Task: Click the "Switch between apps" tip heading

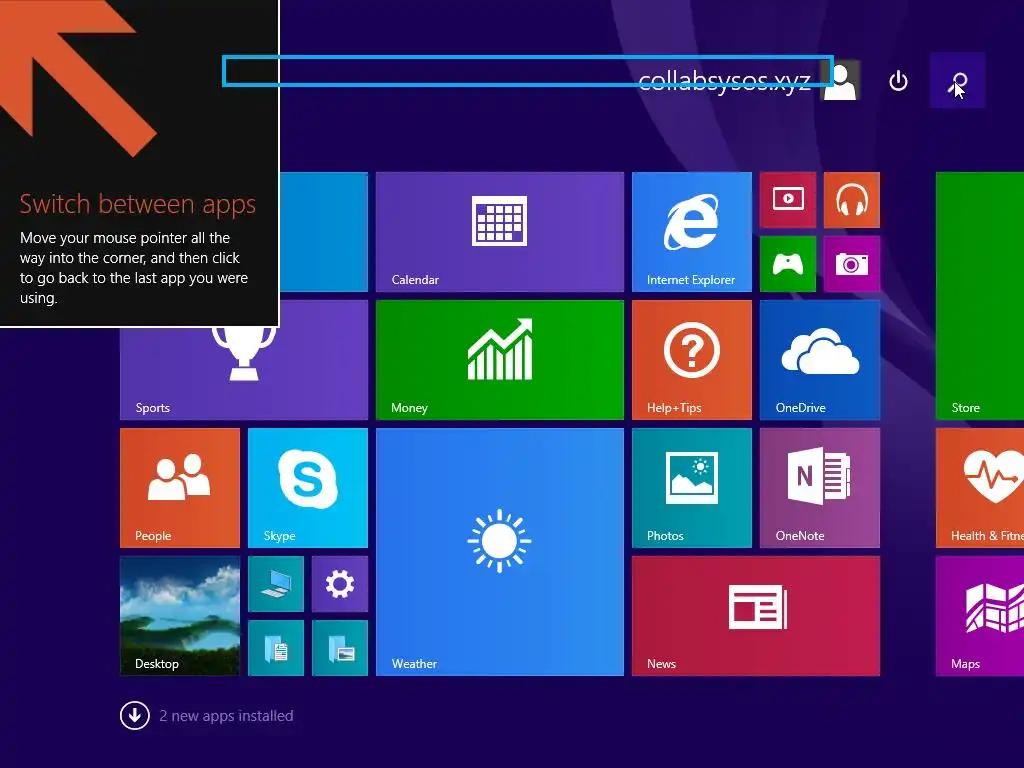Action: coord(137,204)
